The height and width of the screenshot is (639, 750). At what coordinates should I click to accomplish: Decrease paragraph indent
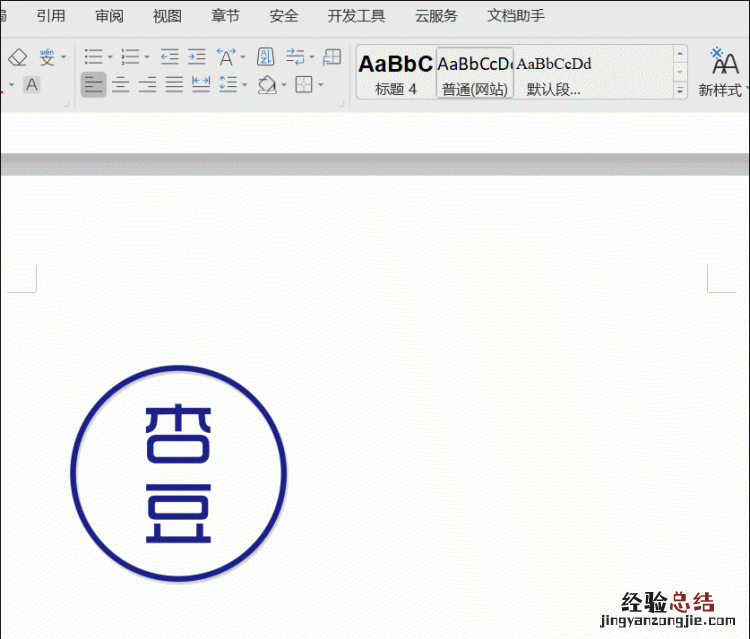coord(169,57)
